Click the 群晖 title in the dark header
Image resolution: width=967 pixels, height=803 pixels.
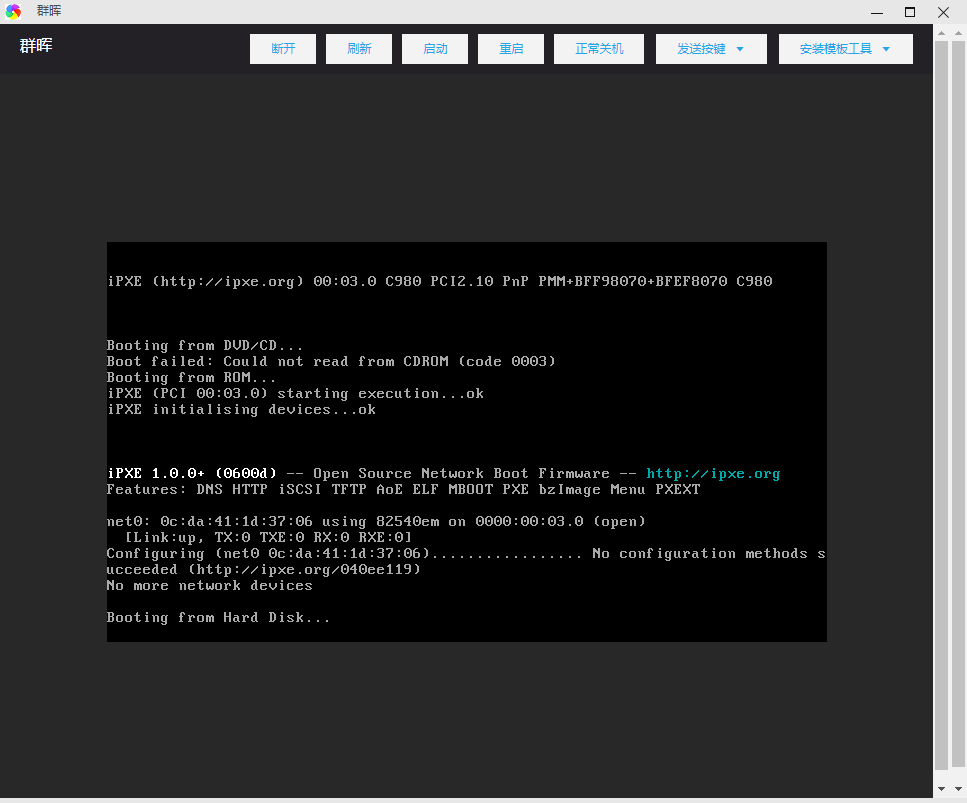point(36,46)
